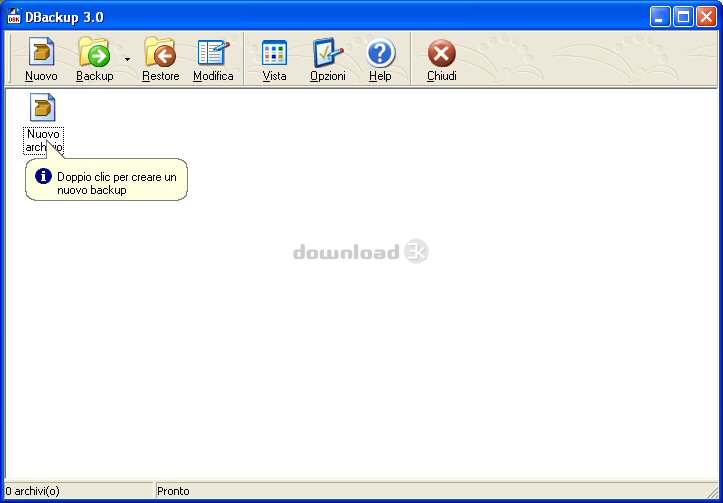Click the DBackup title bar app icon

14,17
